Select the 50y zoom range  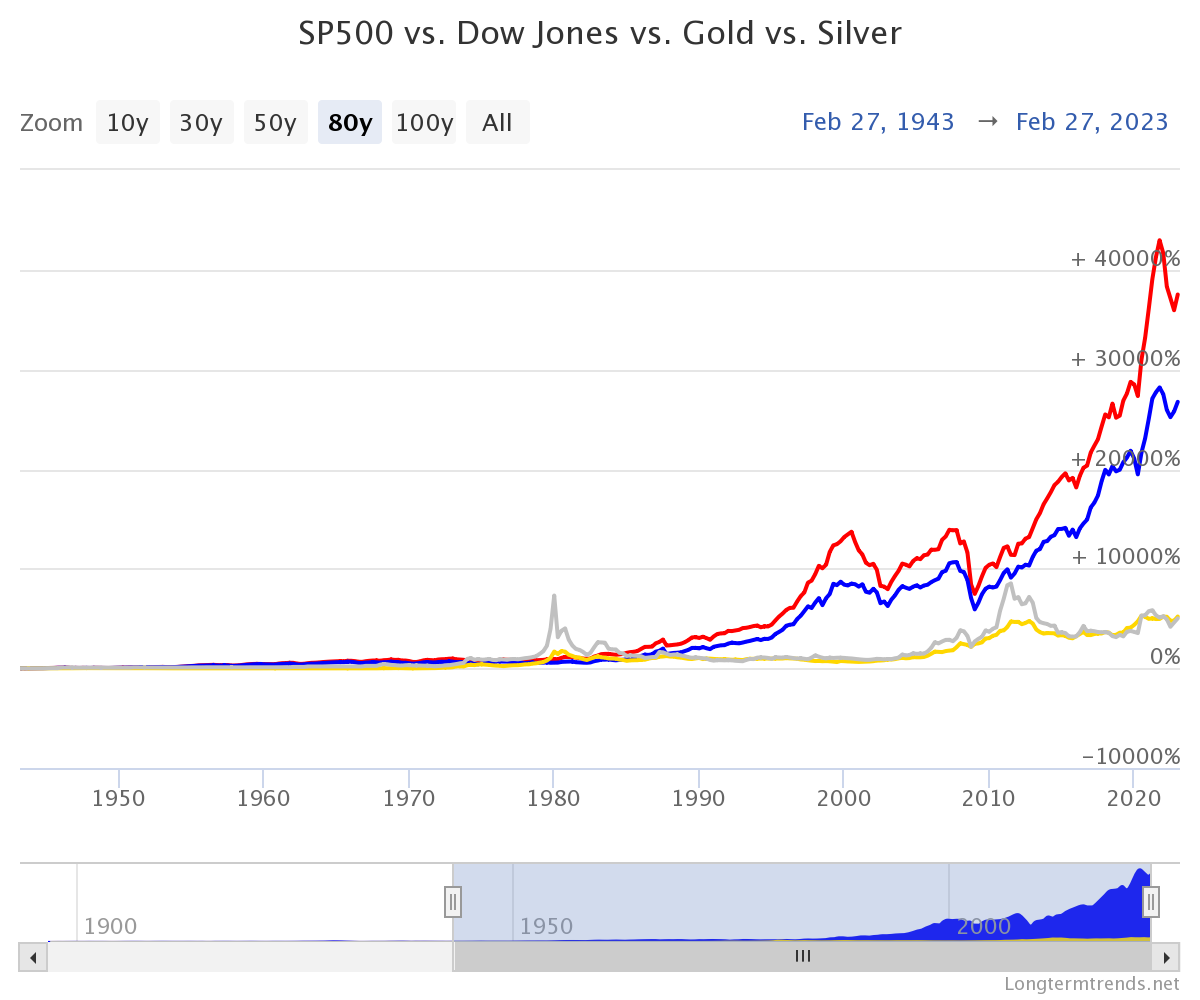[276, 122]
